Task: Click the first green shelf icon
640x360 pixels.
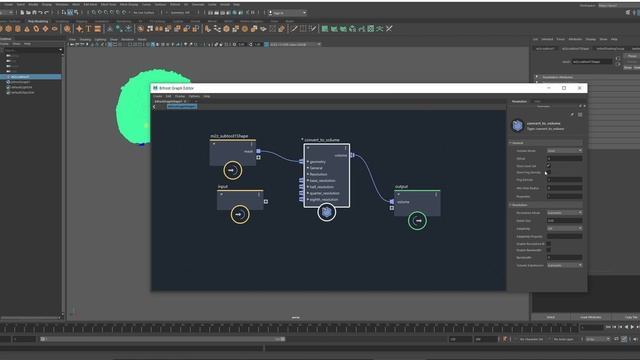Action: coord(325,29)
